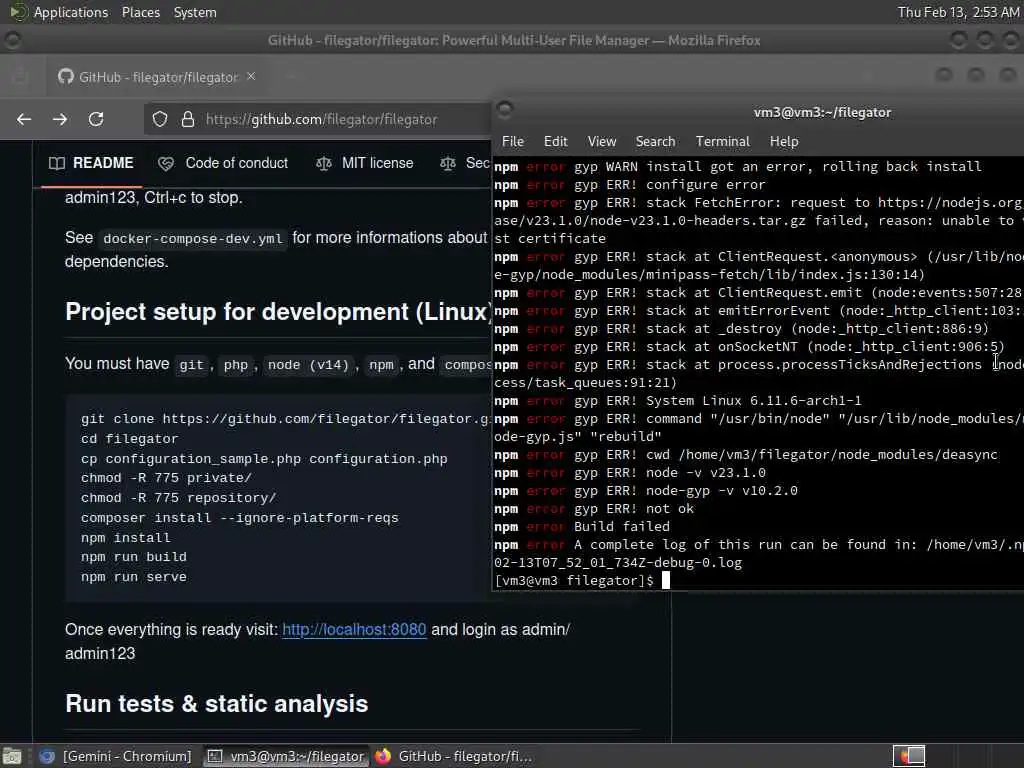Close the GitHub filegator tab
The width and height of the screenshot is (1024, 768).
pos(251,76)
